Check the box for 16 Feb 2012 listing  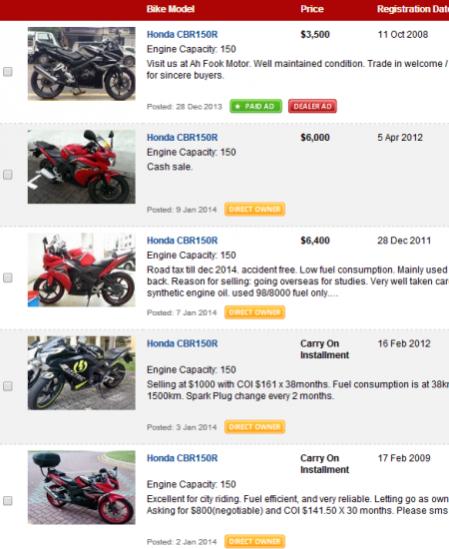pyautogui.click(x=8, y=386)
